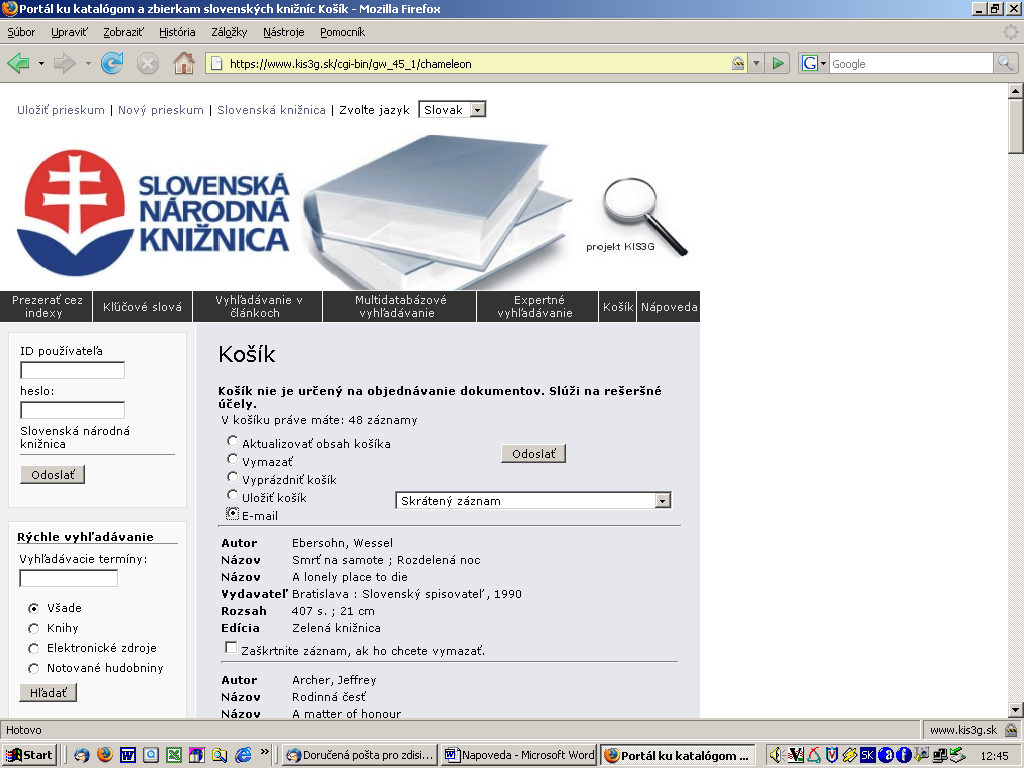This screenshot has width=1024, height=768.
Task: Click the Firefox reload page icon
Action: [112, 64]
